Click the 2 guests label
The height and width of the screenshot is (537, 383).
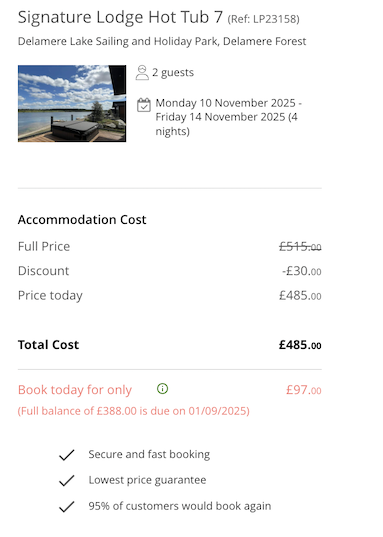pyautogui.click(x=173, y=73)
